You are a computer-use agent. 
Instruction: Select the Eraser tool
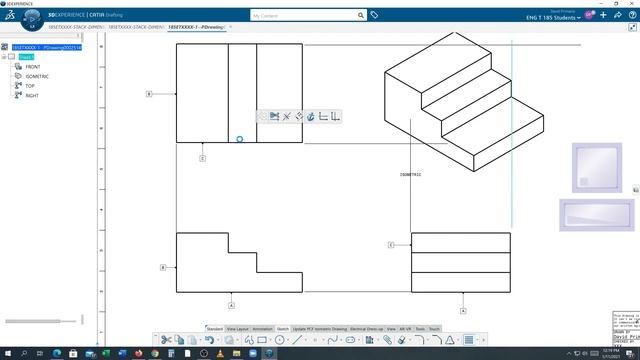(401, 340)
